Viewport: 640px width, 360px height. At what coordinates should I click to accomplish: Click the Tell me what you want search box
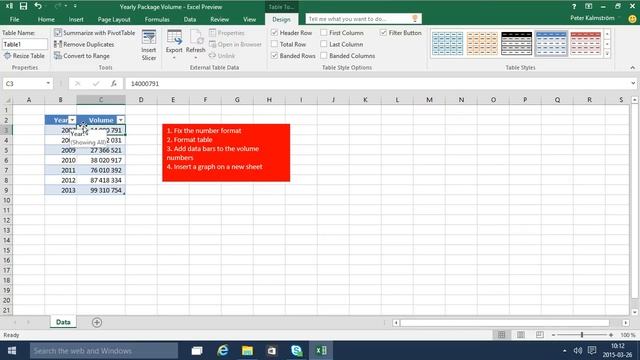pyautogui.click(x=363, y=19)
